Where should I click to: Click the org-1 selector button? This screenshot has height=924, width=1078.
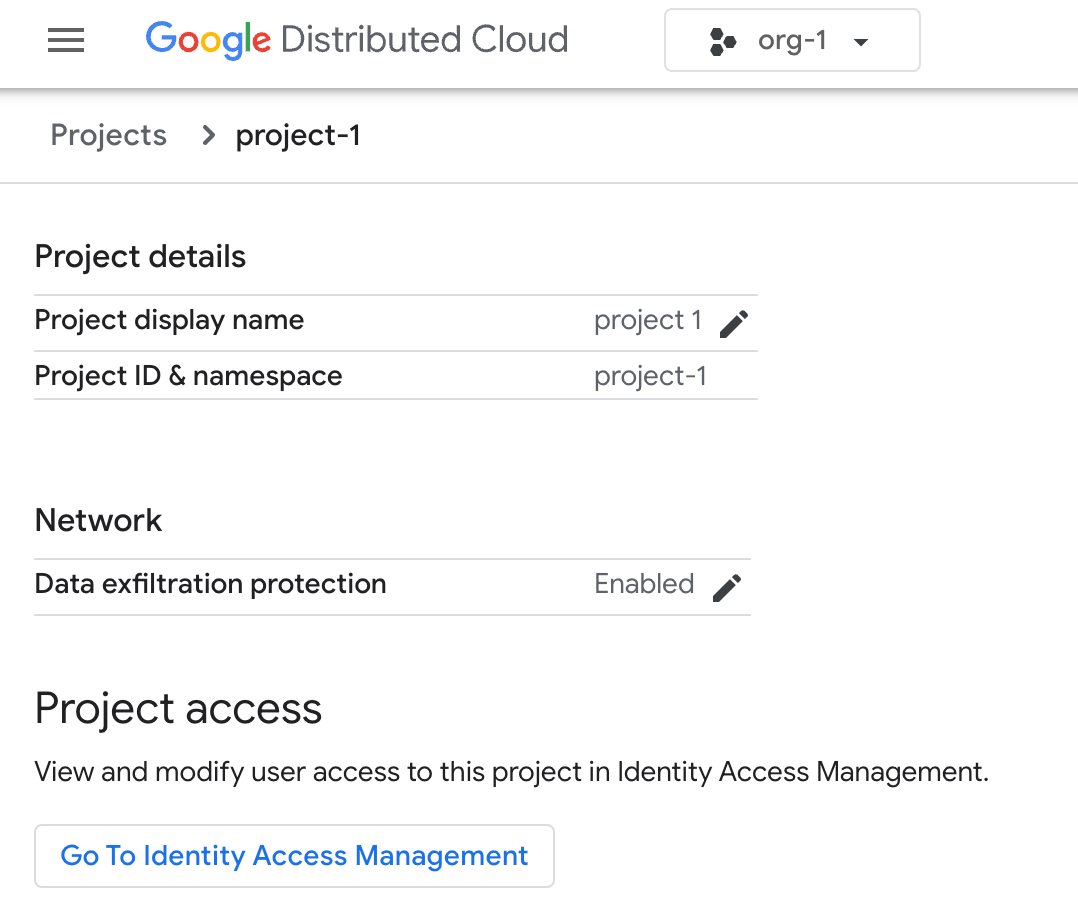pos(792,40)
